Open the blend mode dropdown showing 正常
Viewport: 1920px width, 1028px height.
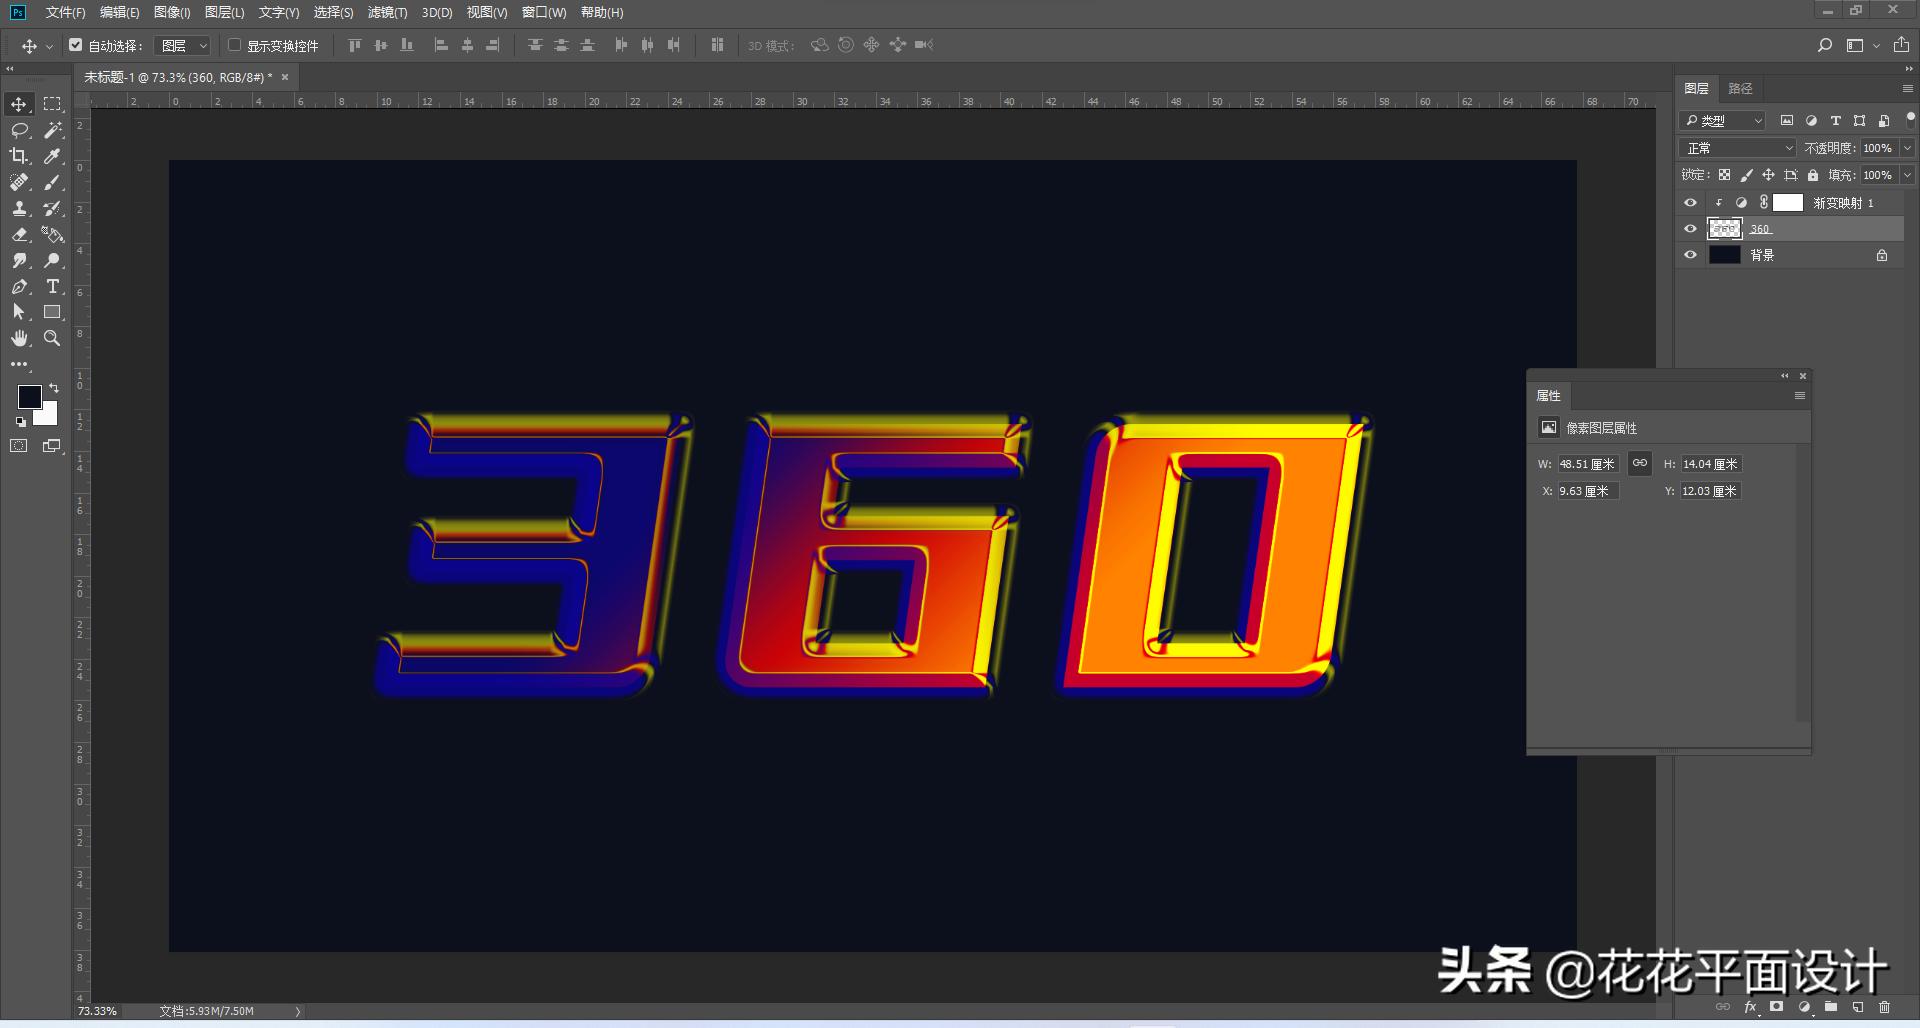point(1736,147)
